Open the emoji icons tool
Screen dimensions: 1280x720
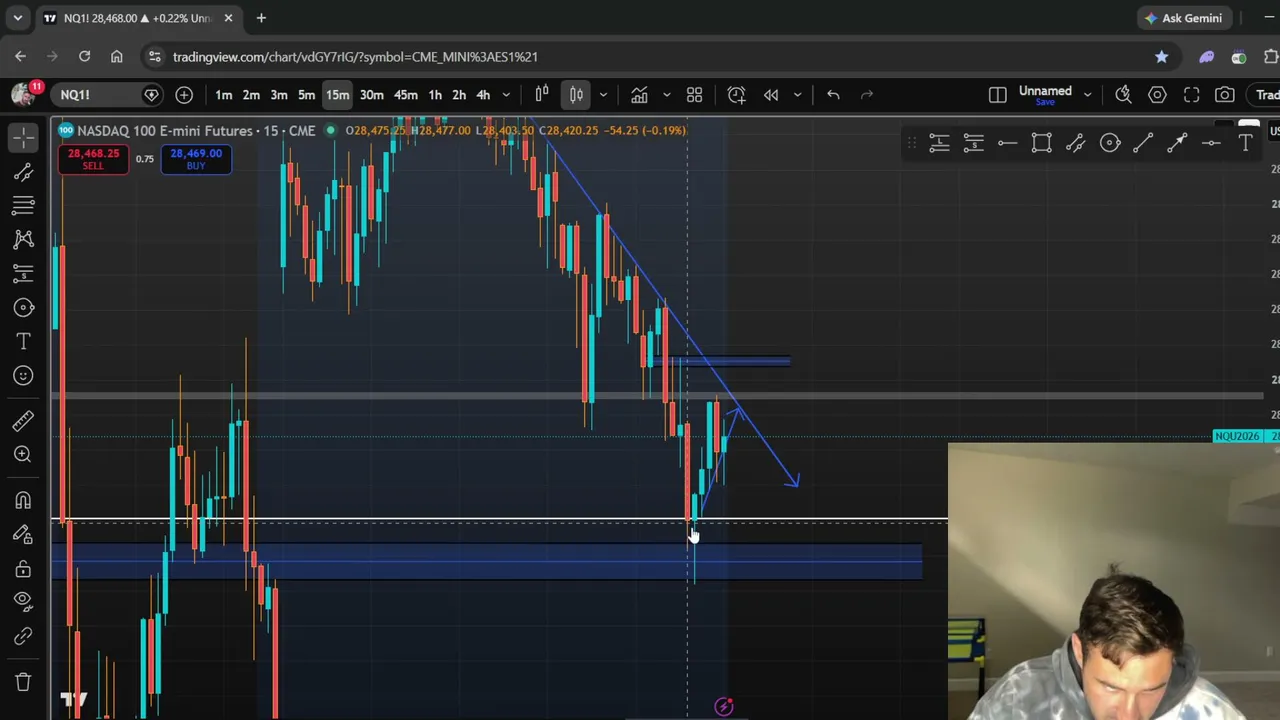[x=24, y=376]
